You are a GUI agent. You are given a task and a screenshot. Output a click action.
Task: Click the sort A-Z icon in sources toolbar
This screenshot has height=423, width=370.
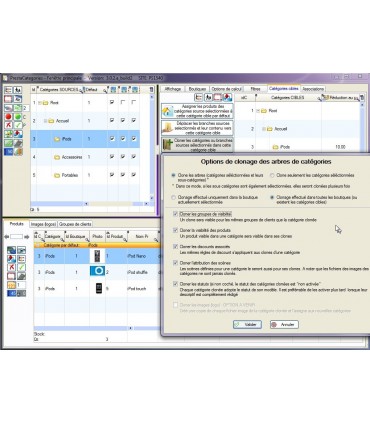[18, 90]
